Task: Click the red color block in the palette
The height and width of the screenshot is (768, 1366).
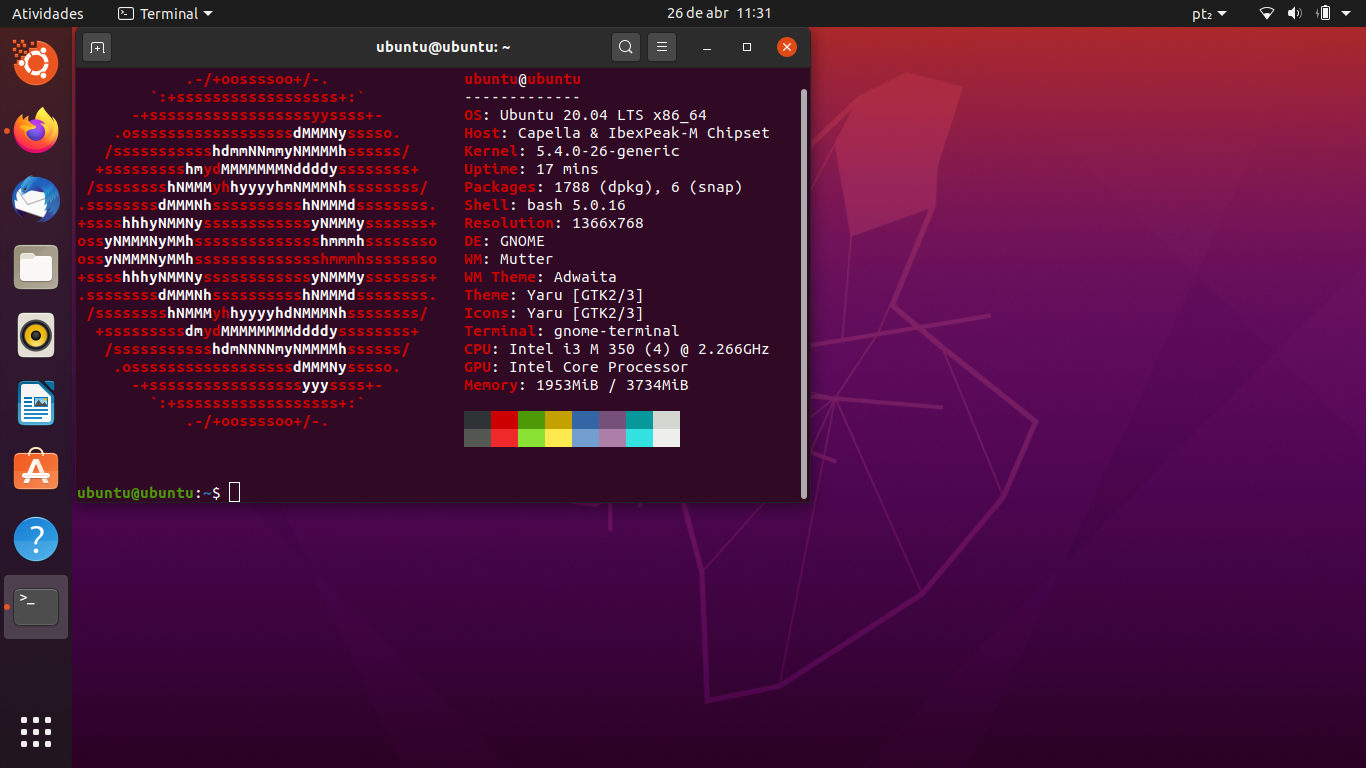Action: (x=504, y=420)
